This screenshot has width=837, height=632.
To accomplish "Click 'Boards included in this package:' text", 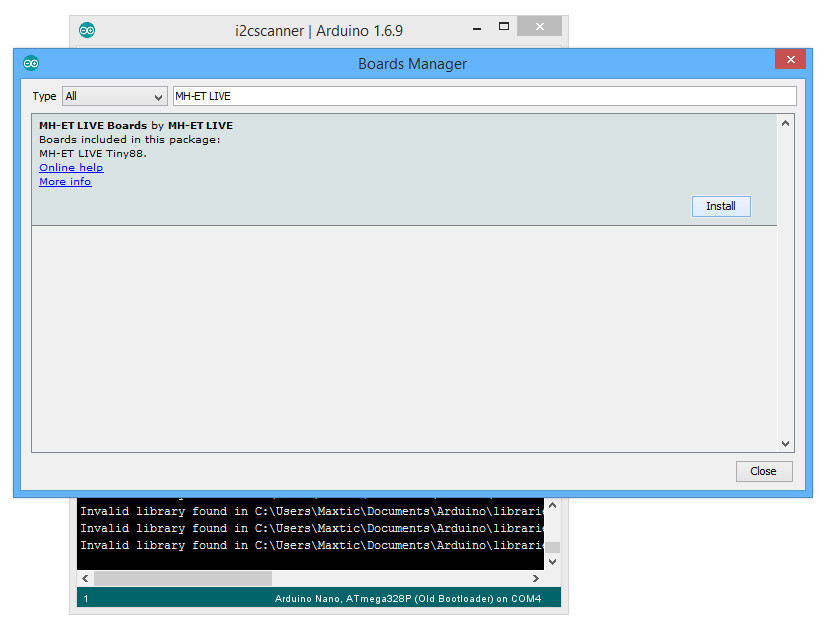I will click(x=130, y=140).
